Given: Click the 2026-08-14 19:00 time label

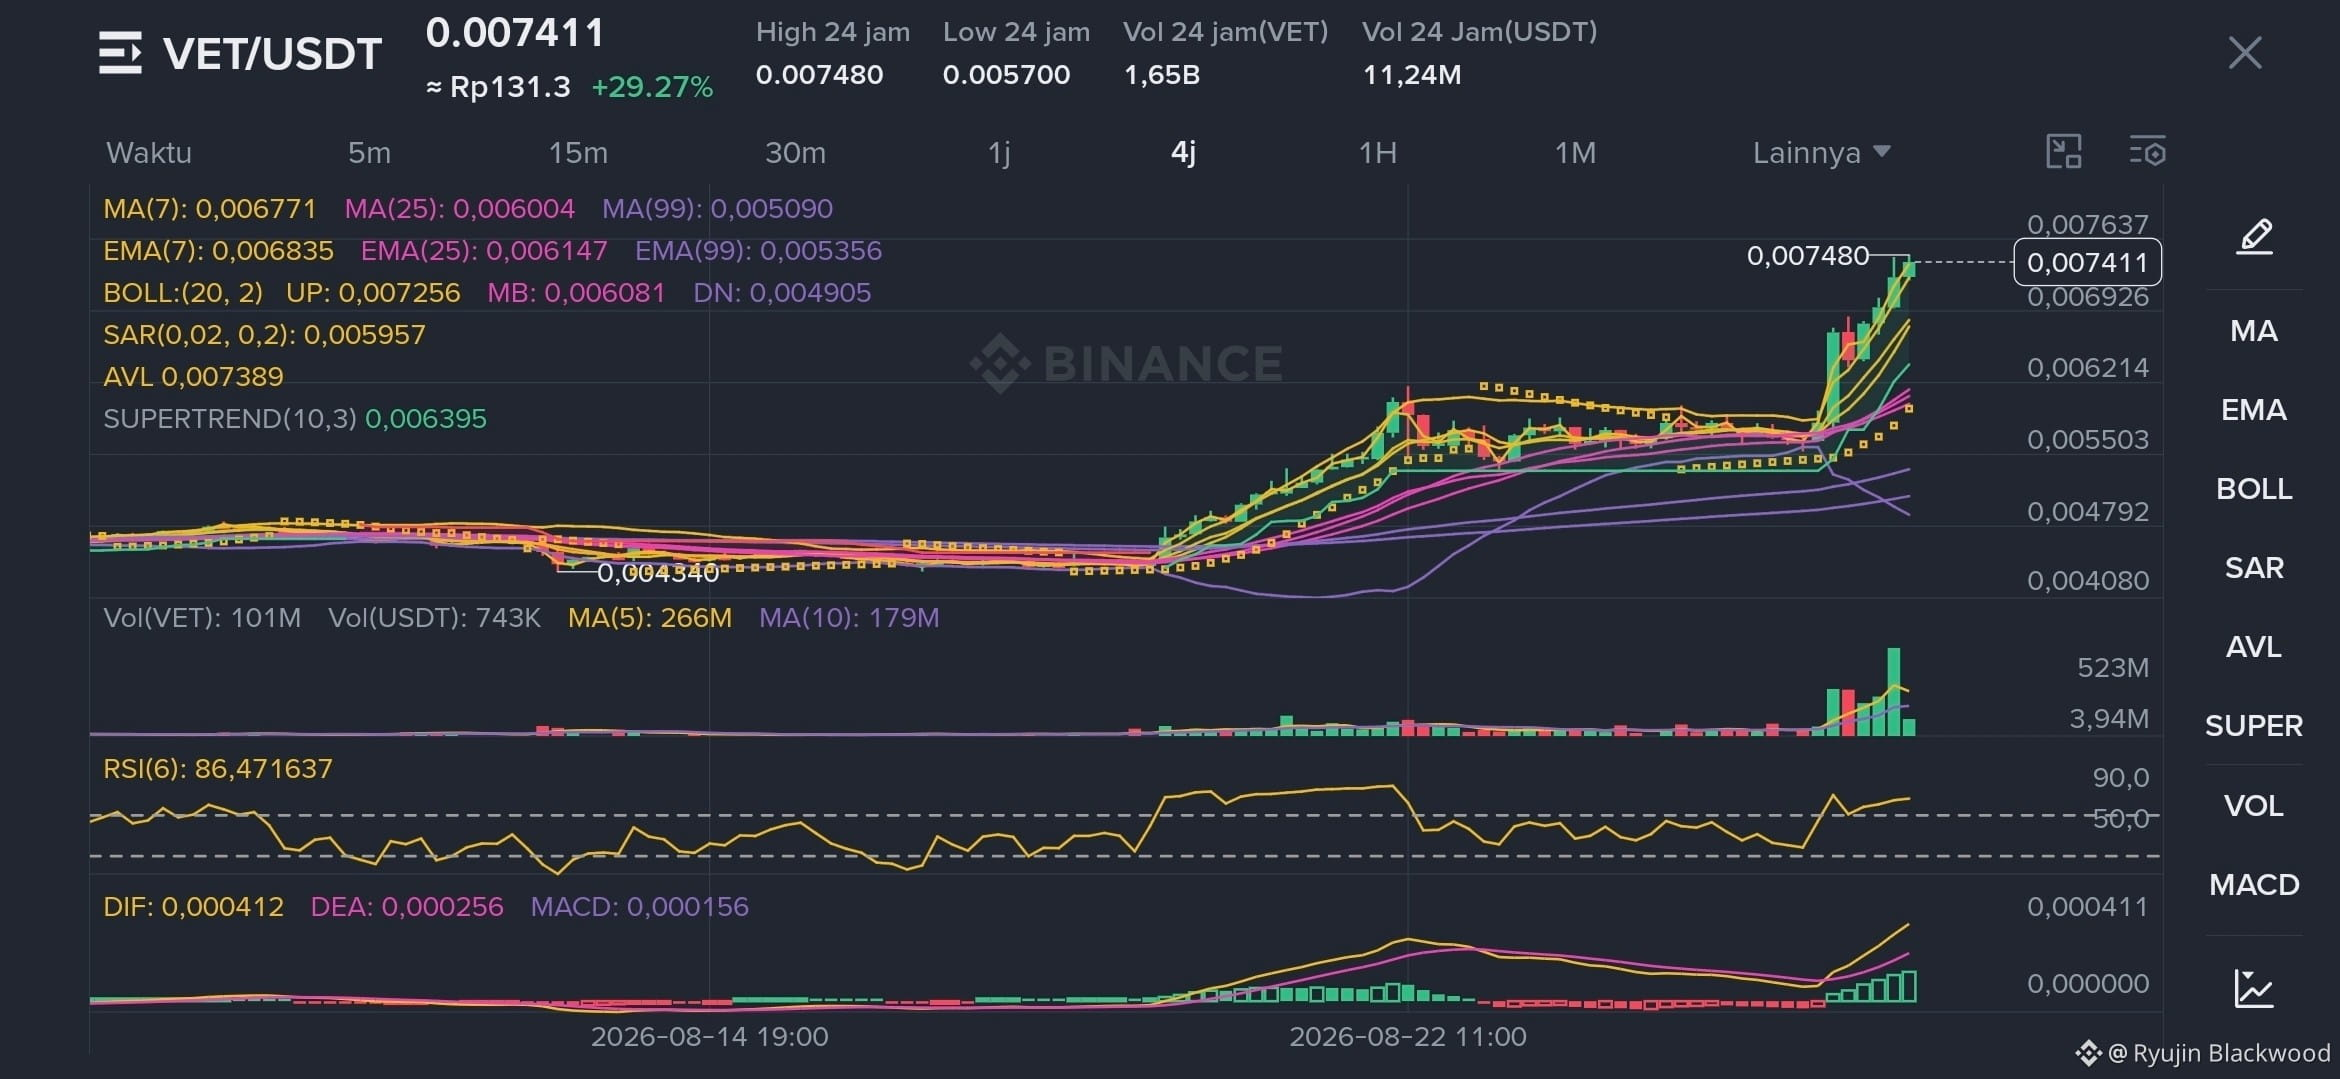Looking at the screenshot, I should tap(709, 1037).
